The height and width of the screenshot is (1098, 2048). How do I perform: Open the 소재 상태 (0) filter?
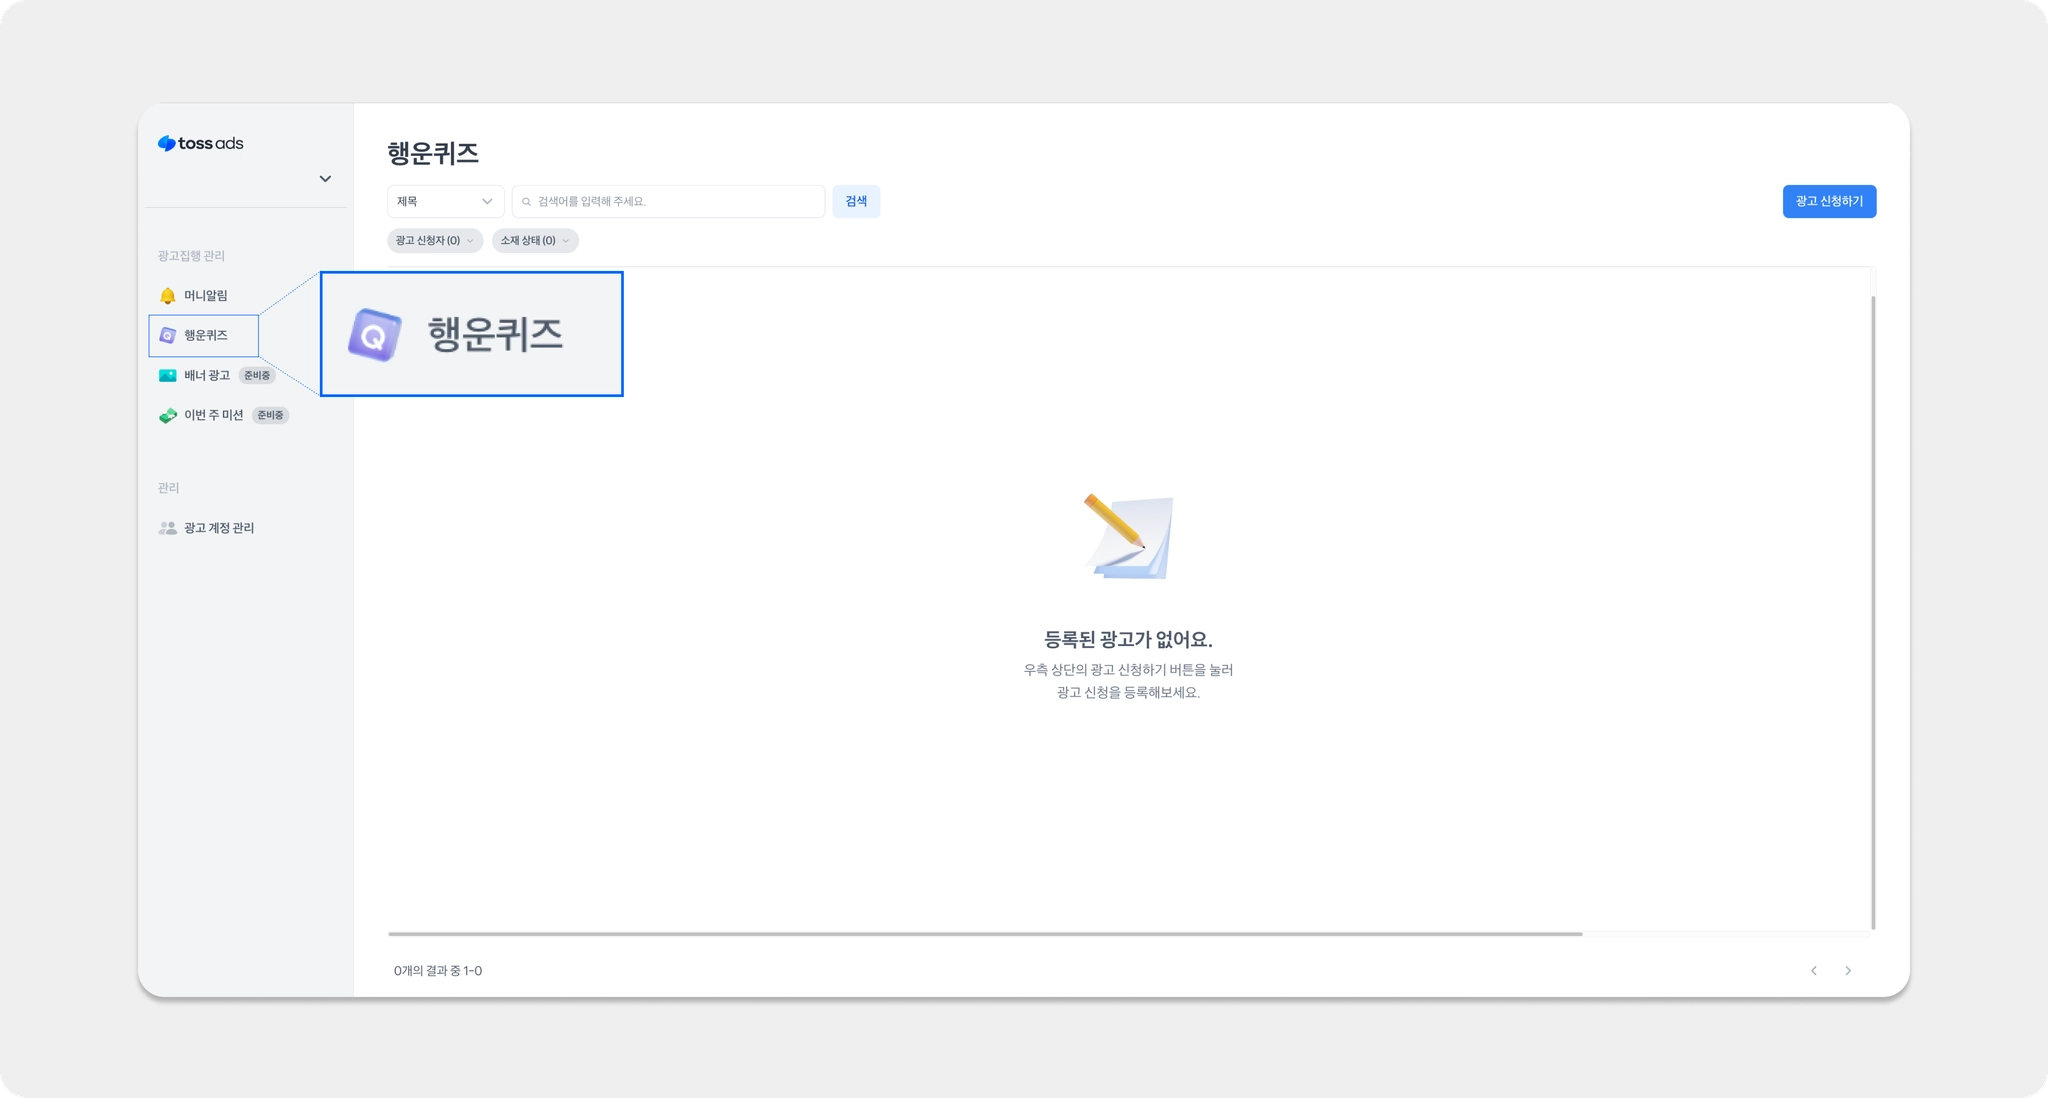click(x=534, y=241)
